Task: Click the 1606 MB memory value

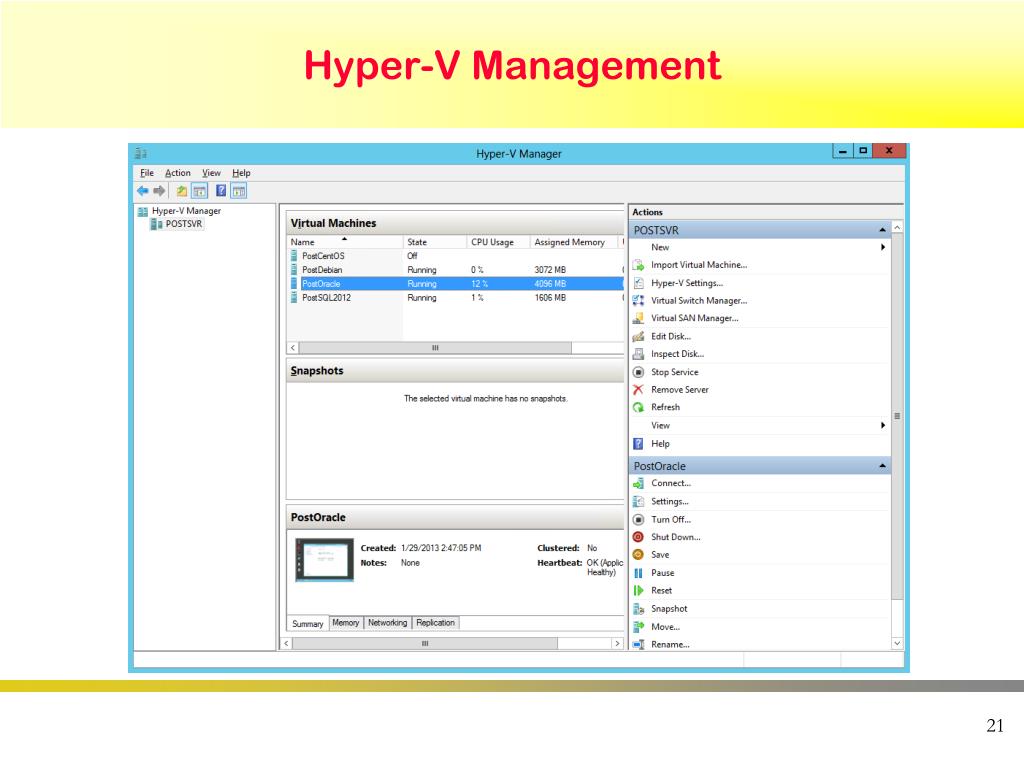Action: (x=550, y=298)
